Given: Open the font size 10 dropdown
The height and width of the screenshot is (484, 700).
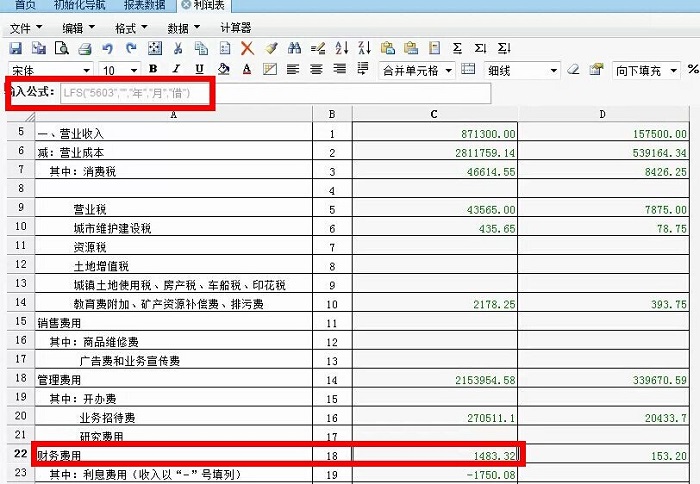Looking at the screenshot, I should click(x=133, y=71).
